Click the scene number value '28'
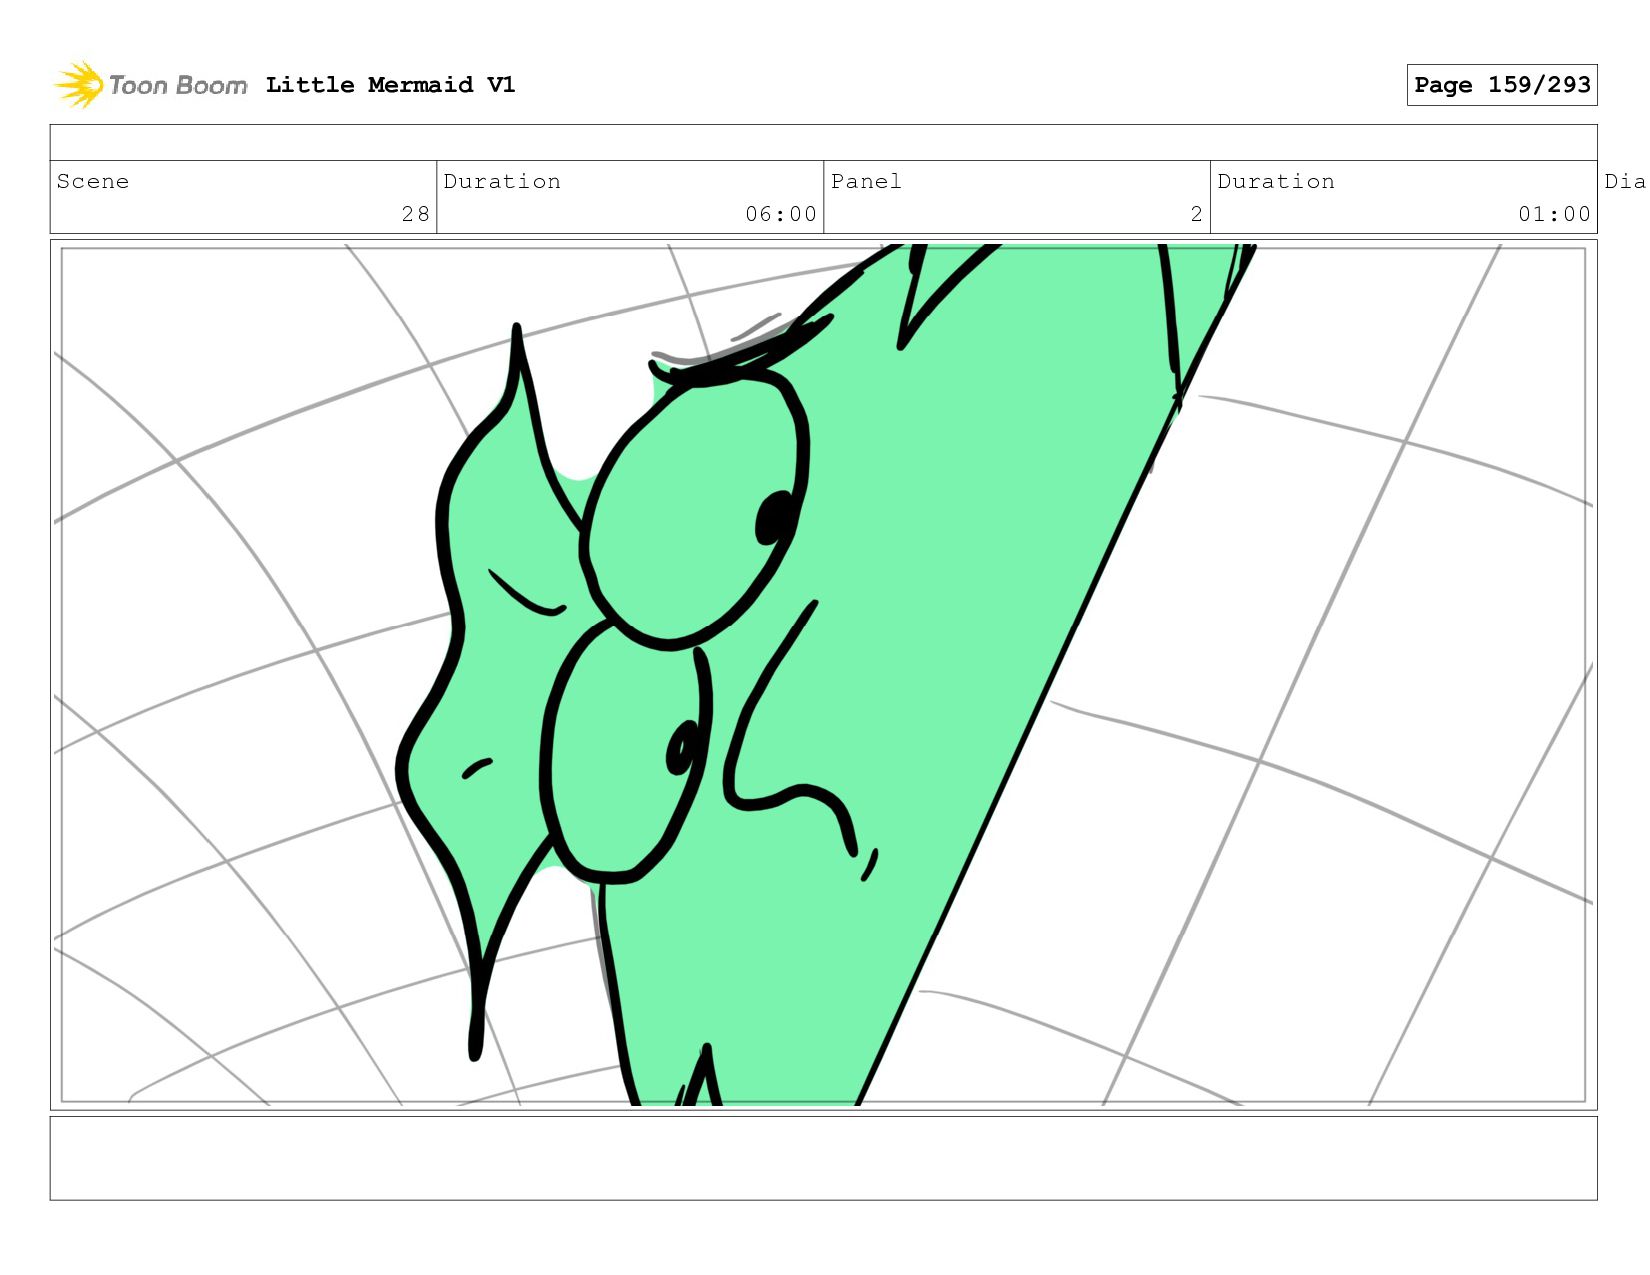This screenshot has width=1650, height=1275. click(415, 214)
